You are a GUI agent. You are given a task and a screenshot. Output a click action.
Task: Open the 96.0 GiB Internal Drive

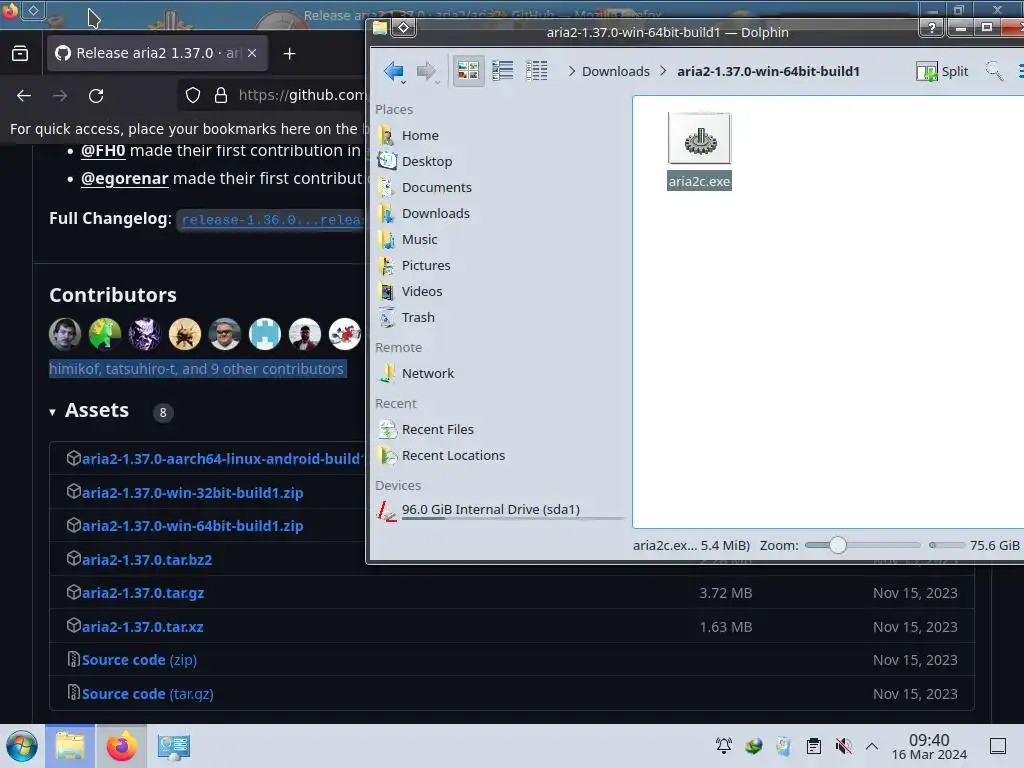(x=490, y=509)
